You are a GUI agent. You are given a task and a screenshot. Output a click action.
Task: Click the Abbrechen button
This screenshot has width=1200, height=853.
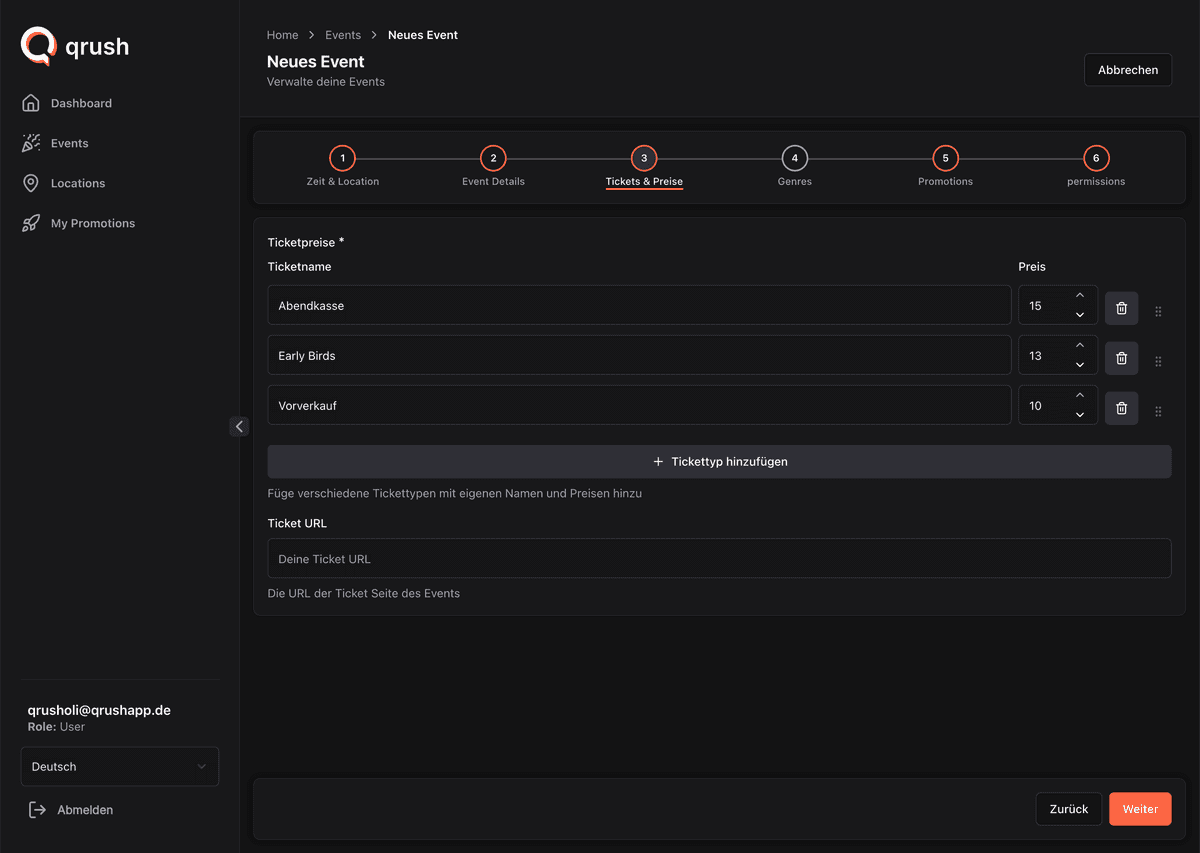point(1128,70)
